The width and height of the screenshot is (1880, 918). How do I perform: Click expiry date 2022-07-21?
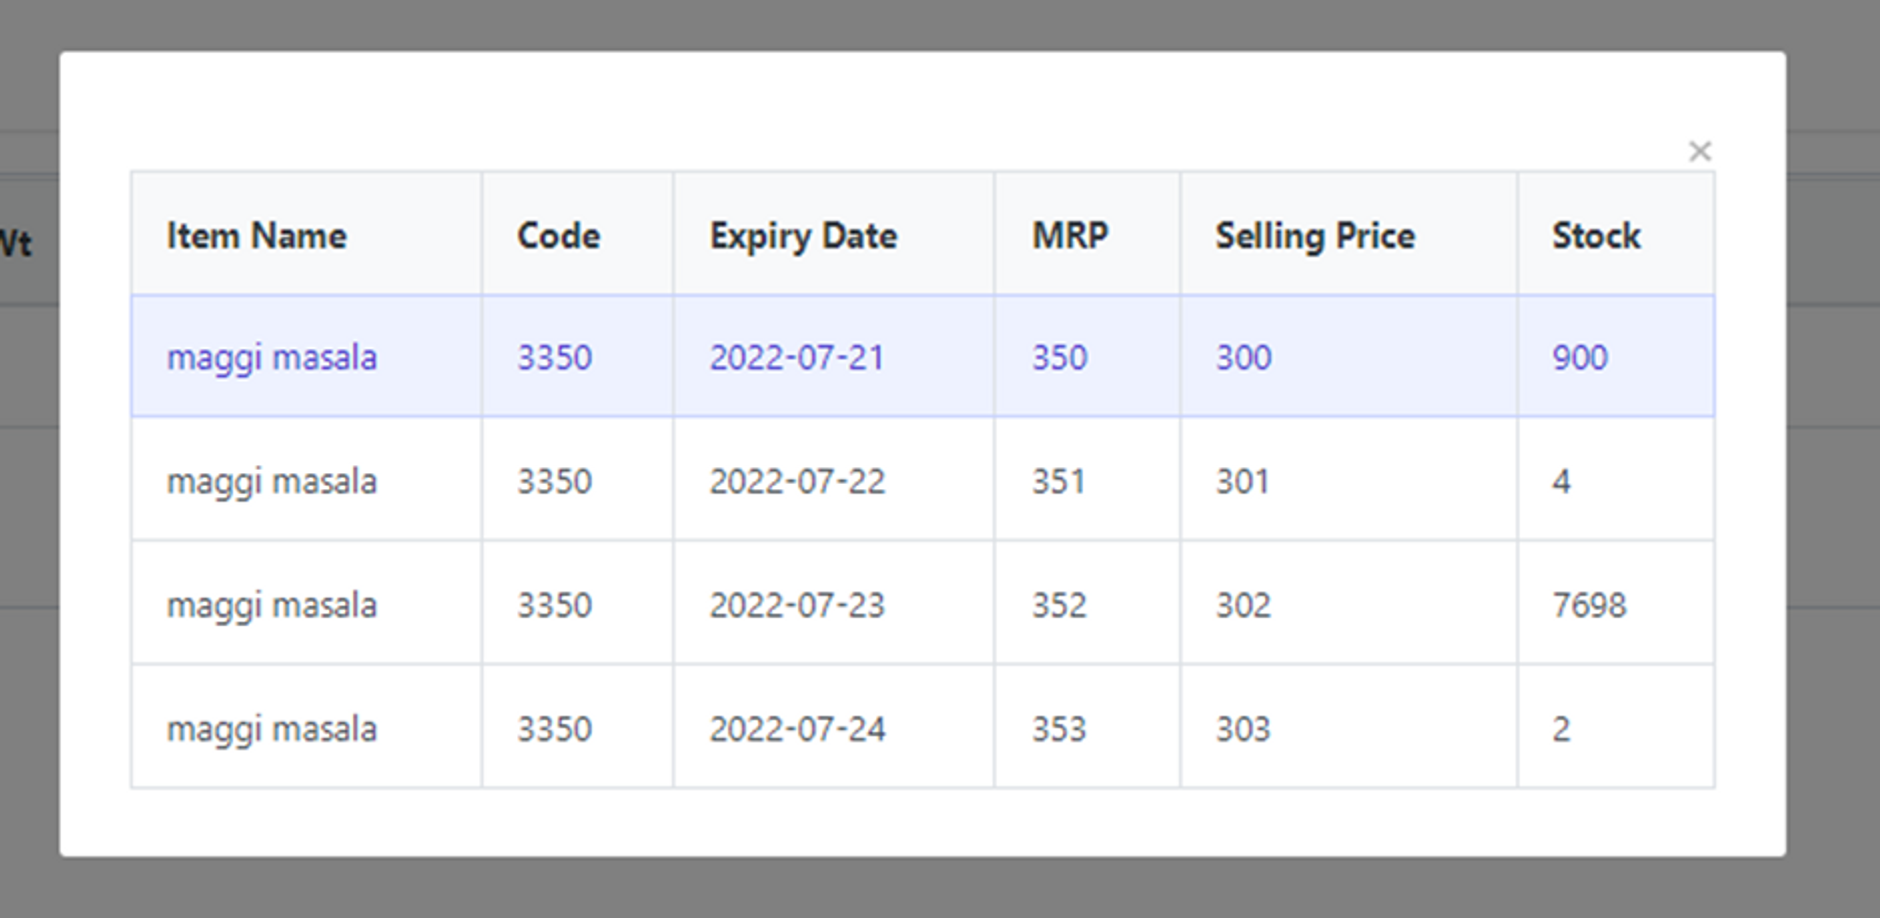pyautogui.click(x=797, y=357)
